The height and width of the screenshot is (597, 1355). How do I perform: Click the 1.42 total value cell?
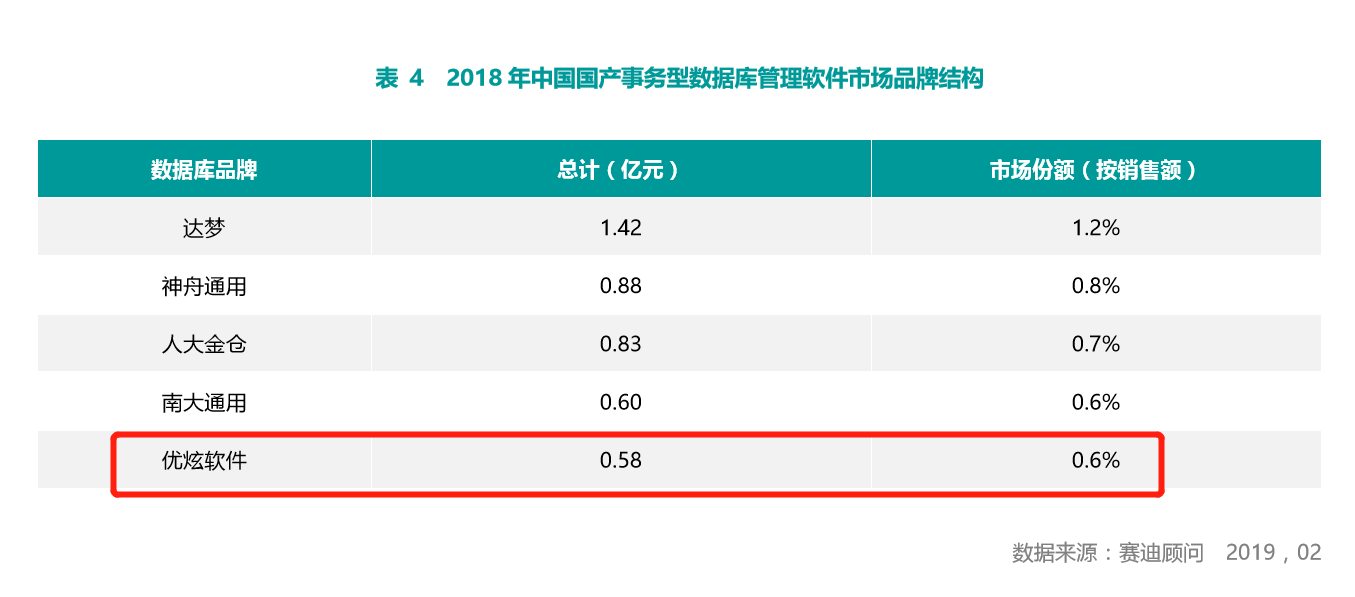coord(621,227)
